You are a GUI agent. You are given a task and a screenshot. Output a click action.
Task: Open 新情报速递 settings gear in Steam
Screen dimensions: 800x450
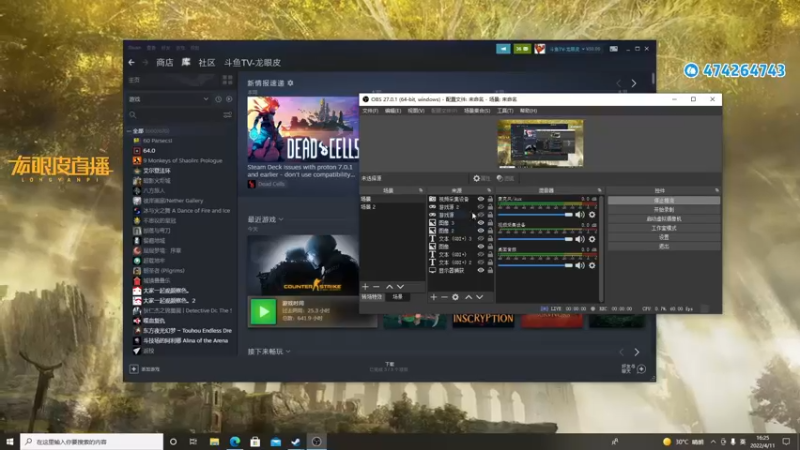click(290, 83)
